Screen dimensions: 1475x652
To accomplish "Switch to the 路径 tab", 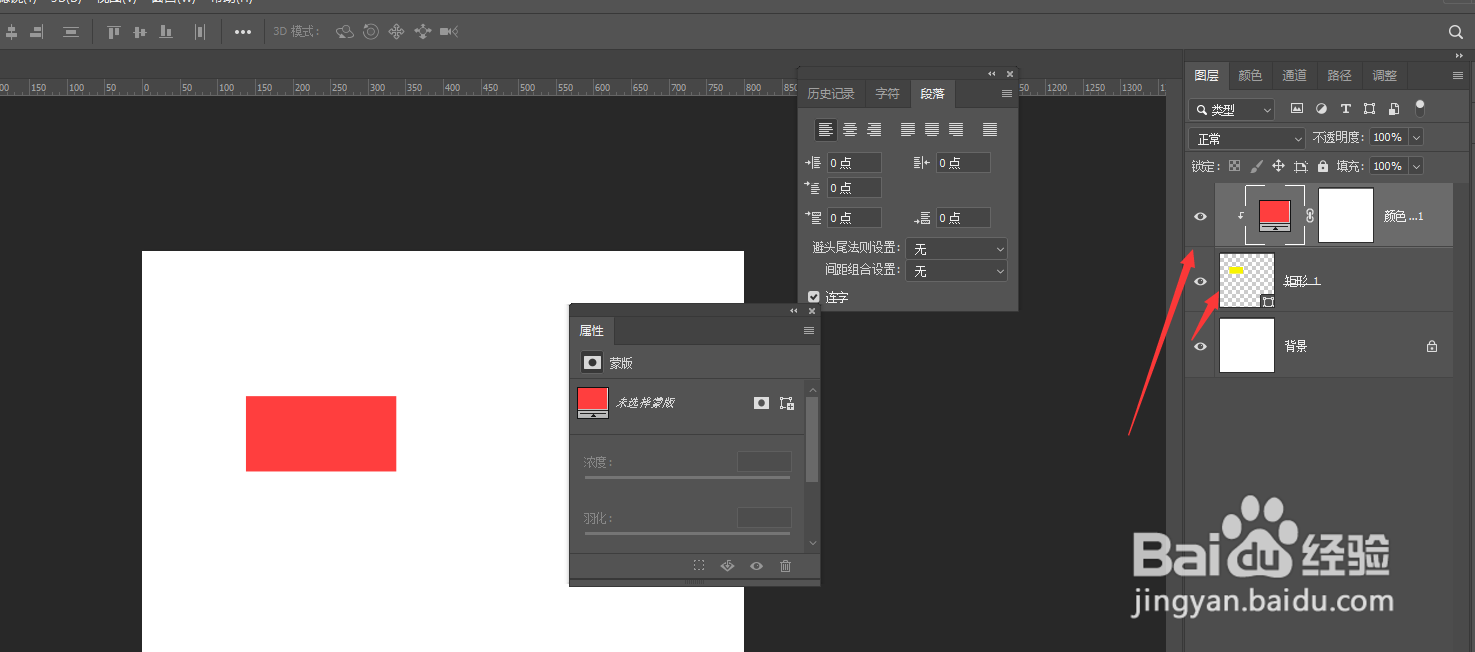I will click(x=1340, y=76).
